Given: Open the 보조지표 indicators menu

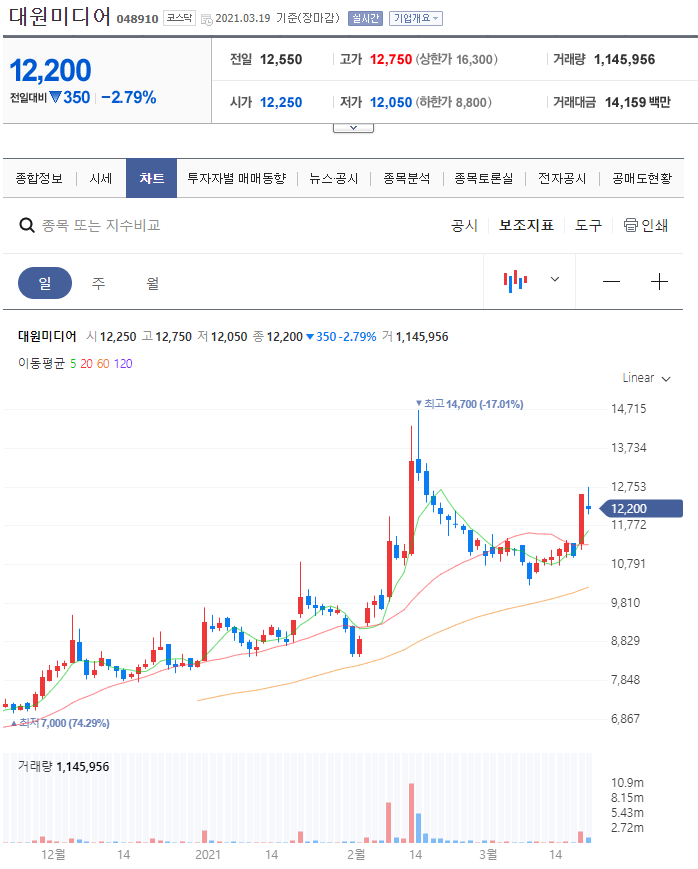Looking at the screenshot, I should click(526, 225).
